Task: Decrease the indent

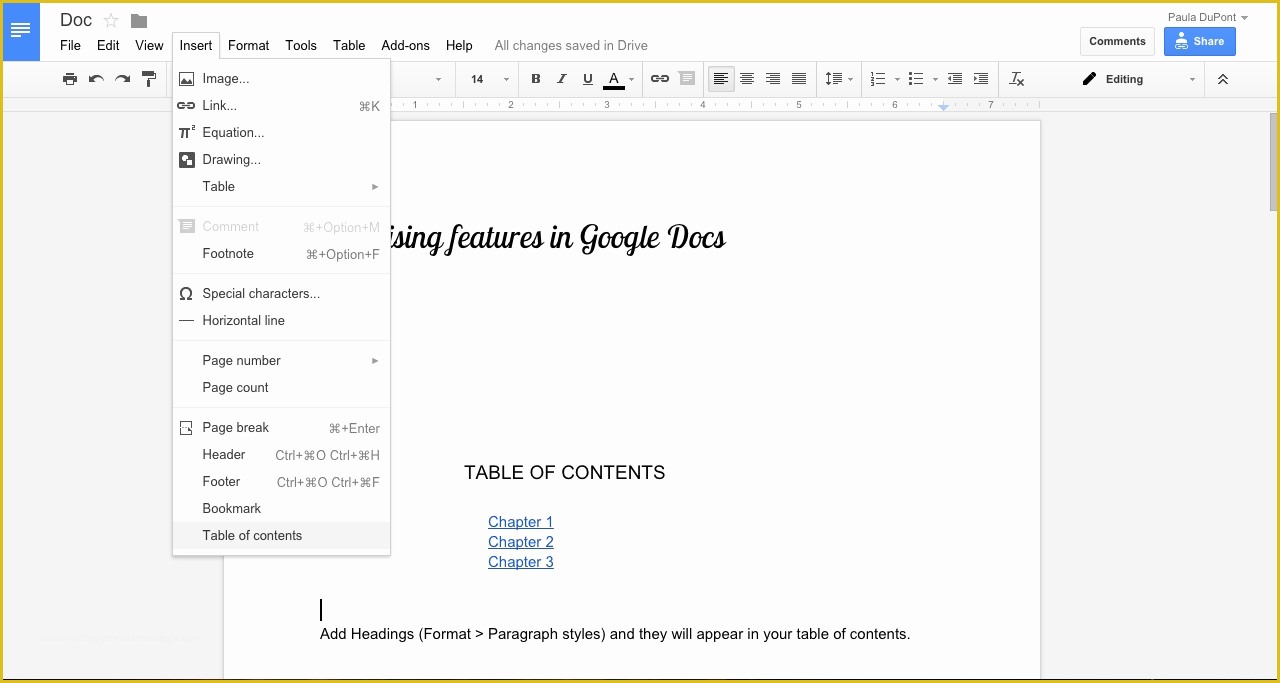Action: pos(955,79)
